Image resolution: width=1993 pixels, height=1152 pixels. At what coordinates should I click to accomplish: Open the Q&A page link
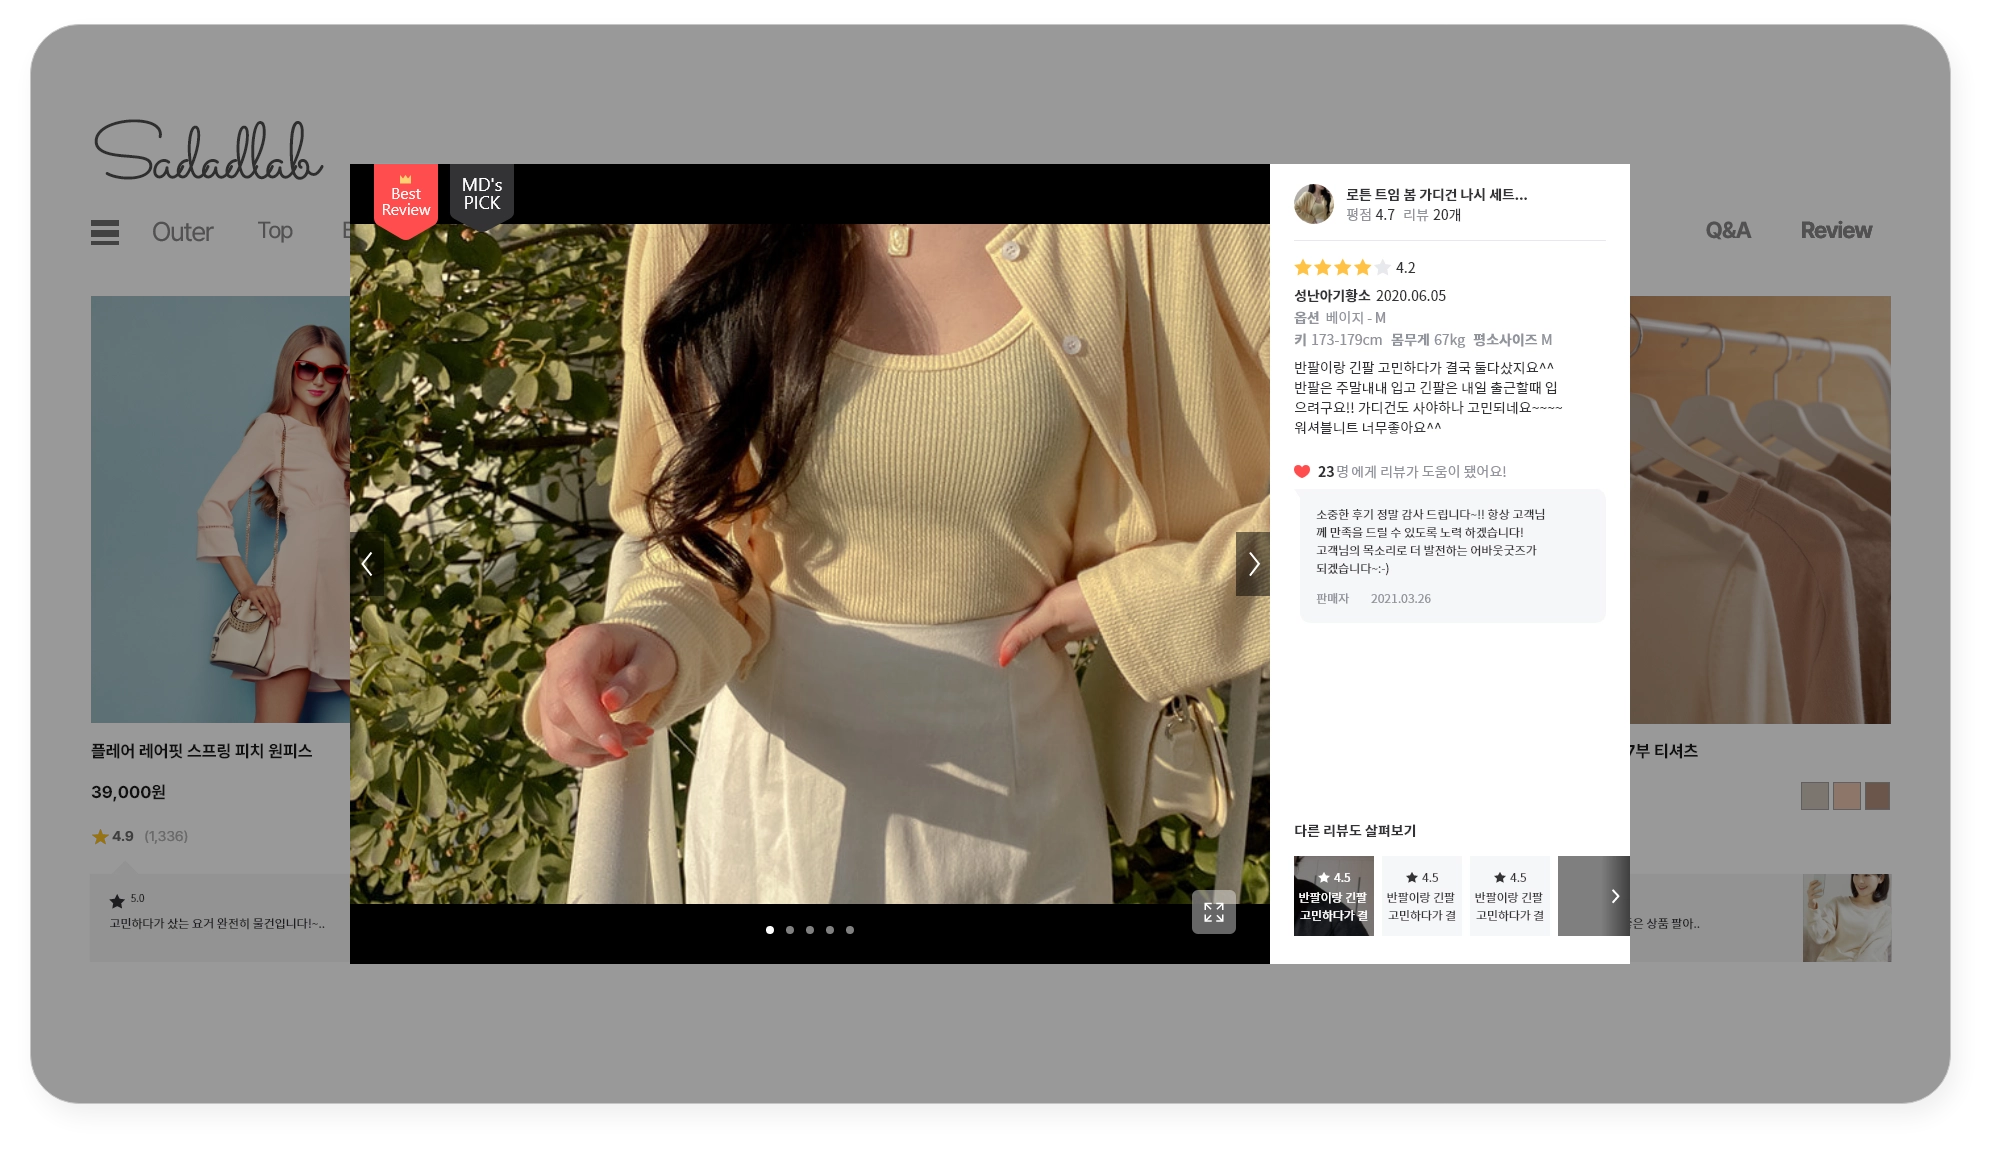[x=1727, y=231]
